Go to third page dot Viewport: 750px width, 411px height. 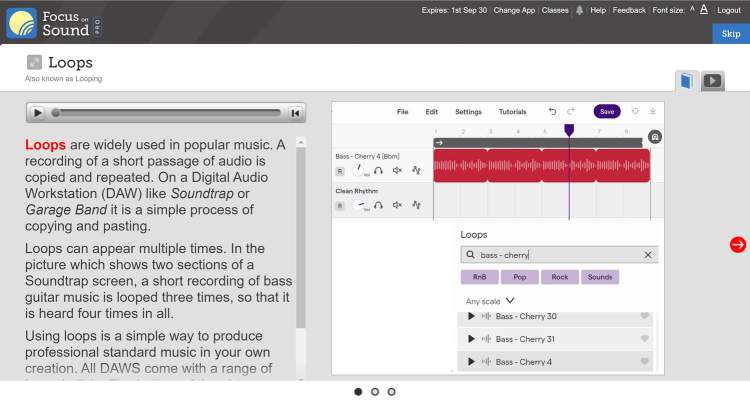click(x=391, y=392)
